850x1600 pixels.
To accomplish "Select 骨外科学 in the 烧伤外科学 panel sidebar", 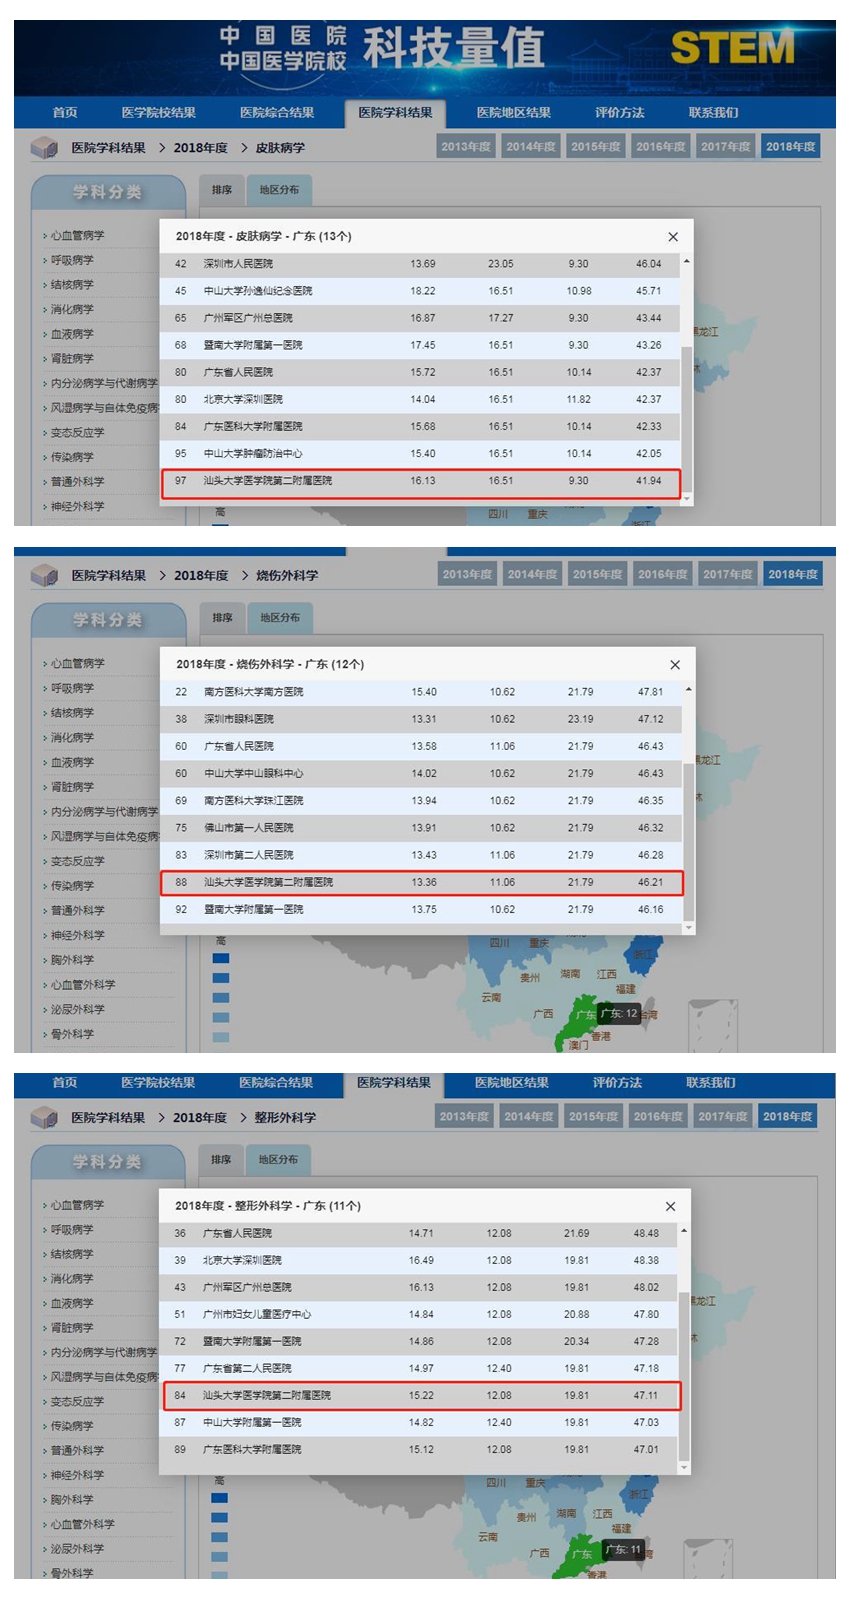I will point(72,1035).
